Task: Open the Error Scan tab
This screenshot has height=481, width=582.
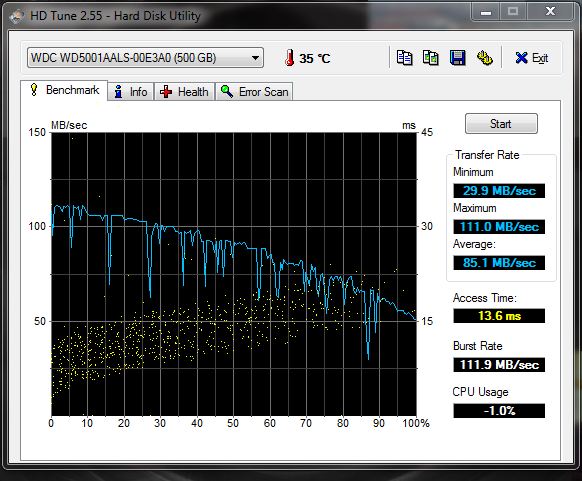Action: 254,92
